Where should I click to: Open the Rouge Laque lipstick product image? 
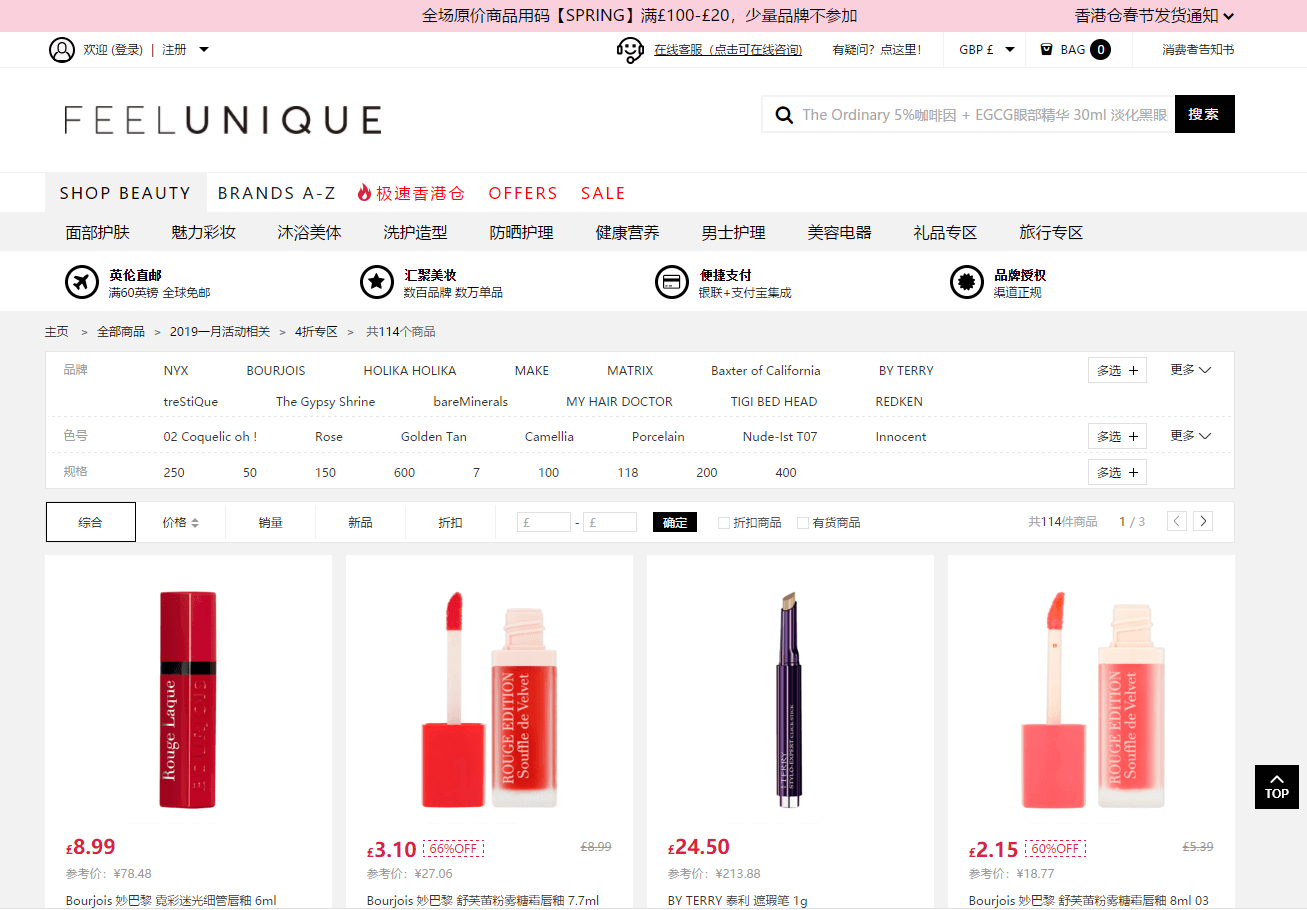click(x=188, y=699)
